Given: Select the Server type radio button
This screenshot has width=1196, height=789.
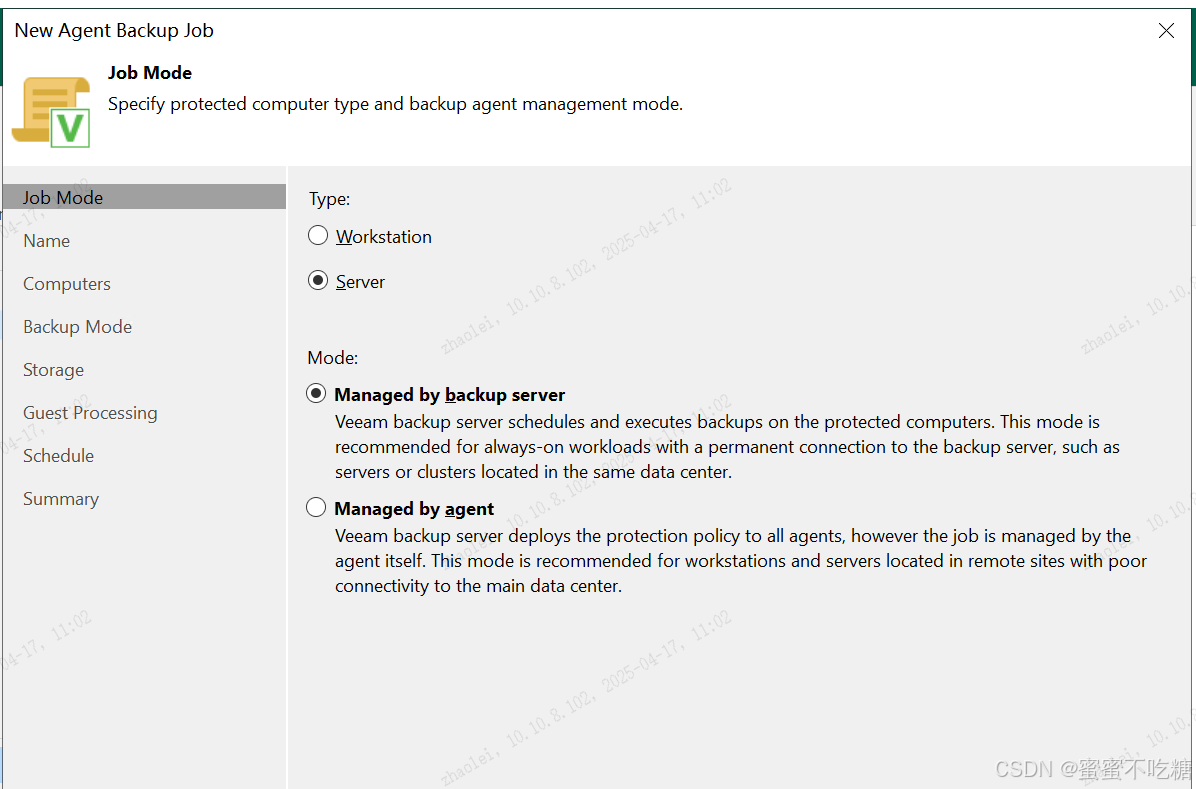Looking at the screenshot, I should click(318, 281).
